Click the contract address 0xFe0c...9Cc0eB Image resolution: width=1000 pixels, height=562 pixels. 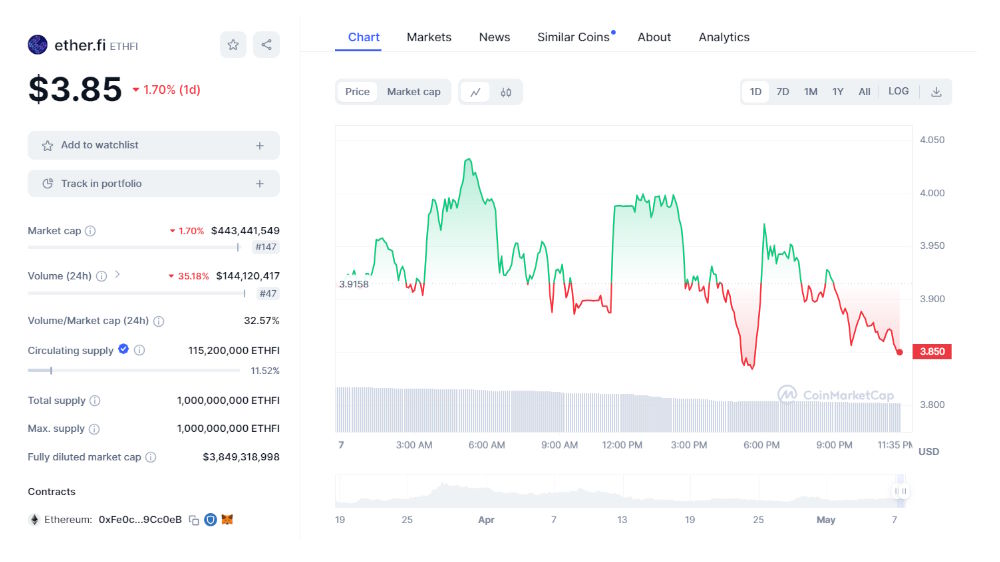[140, 520]
